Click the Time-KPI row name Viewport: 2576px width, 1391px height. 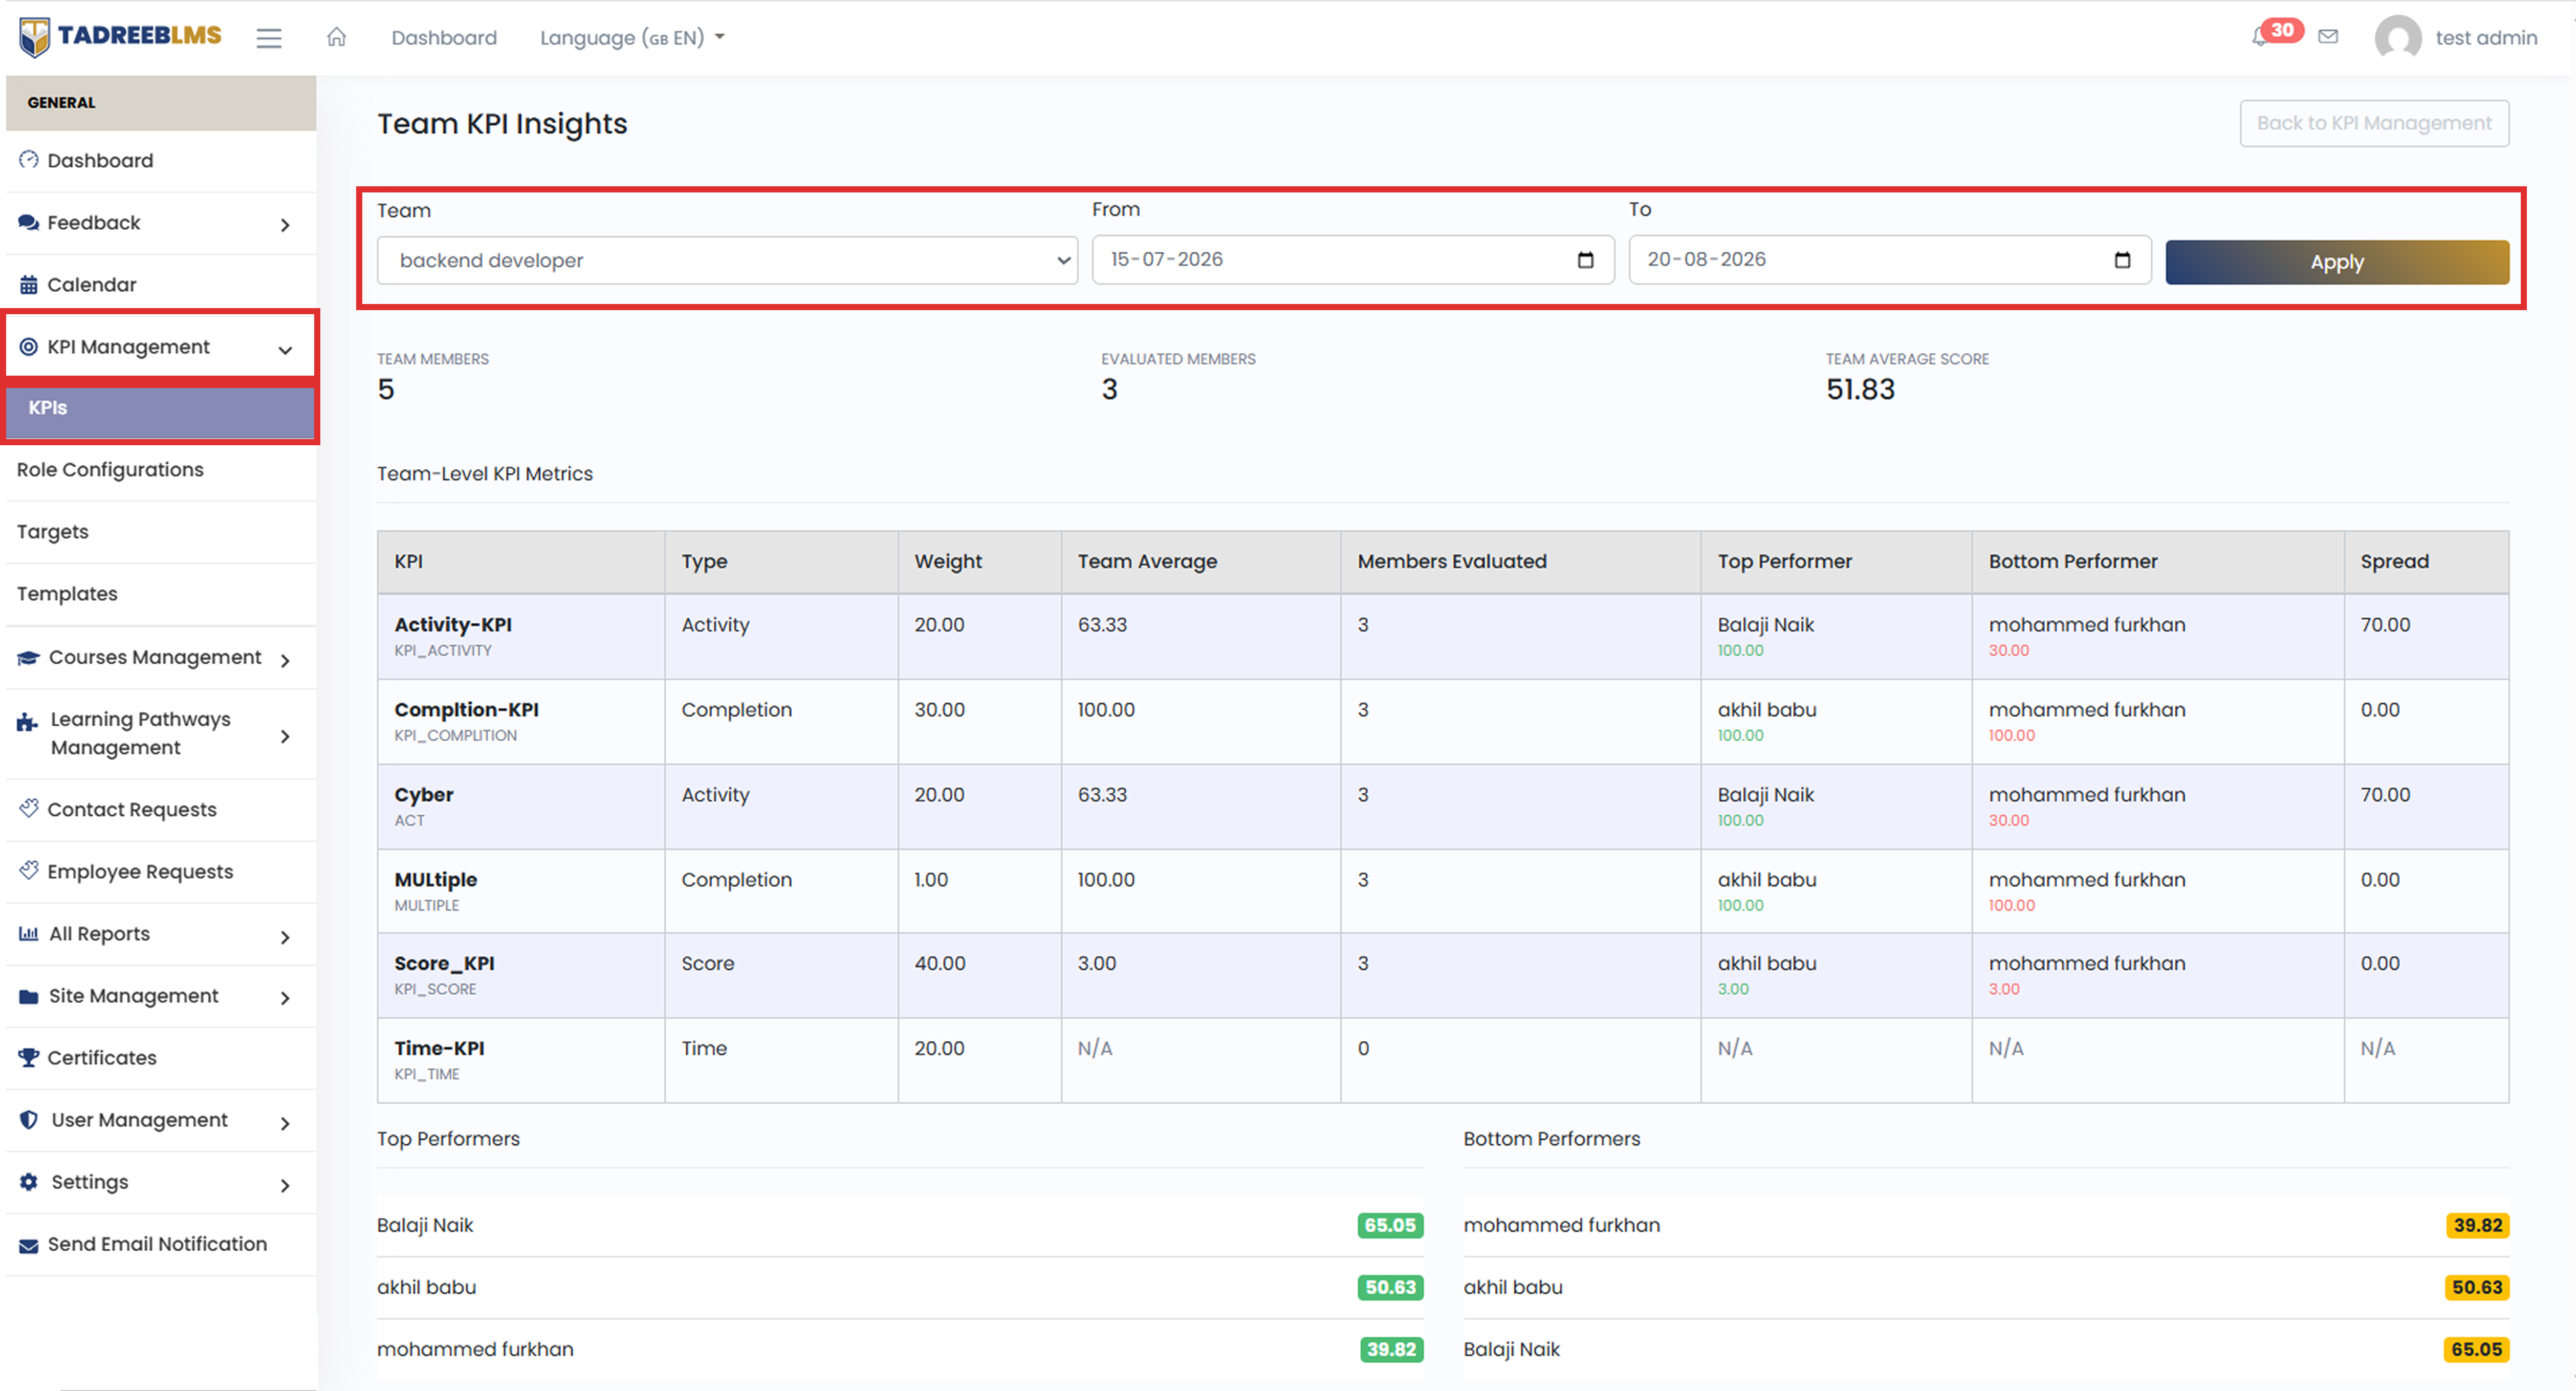point(439,1048)
